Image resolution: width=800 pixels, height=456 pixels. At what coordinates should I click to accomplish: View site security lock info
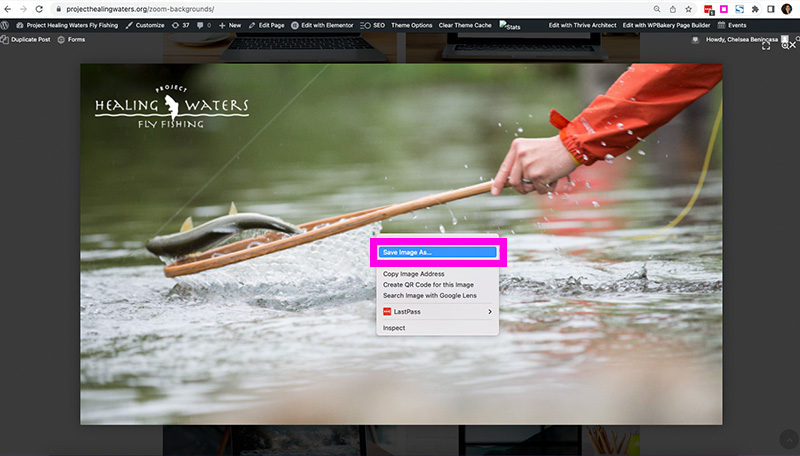pyautogui.click(x=58, y=9)
